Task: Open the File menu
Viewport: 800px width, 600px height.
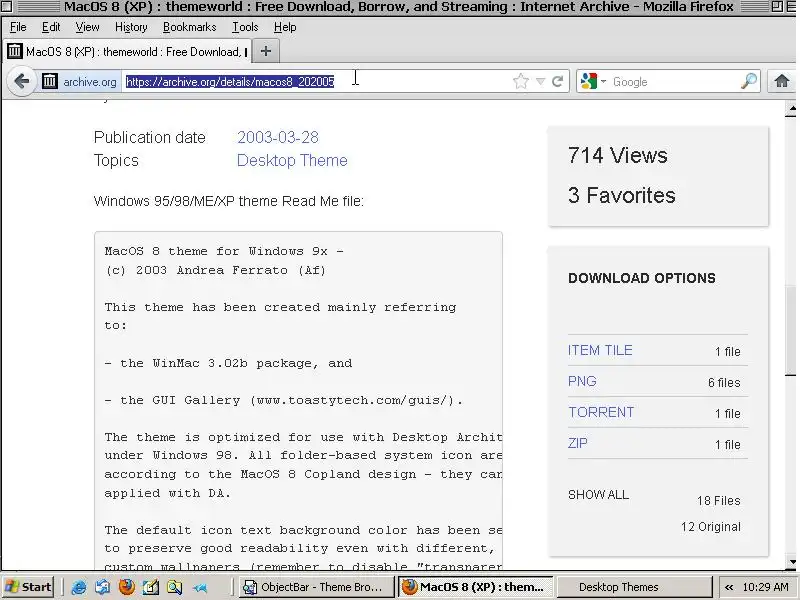Action: [18, 27]
